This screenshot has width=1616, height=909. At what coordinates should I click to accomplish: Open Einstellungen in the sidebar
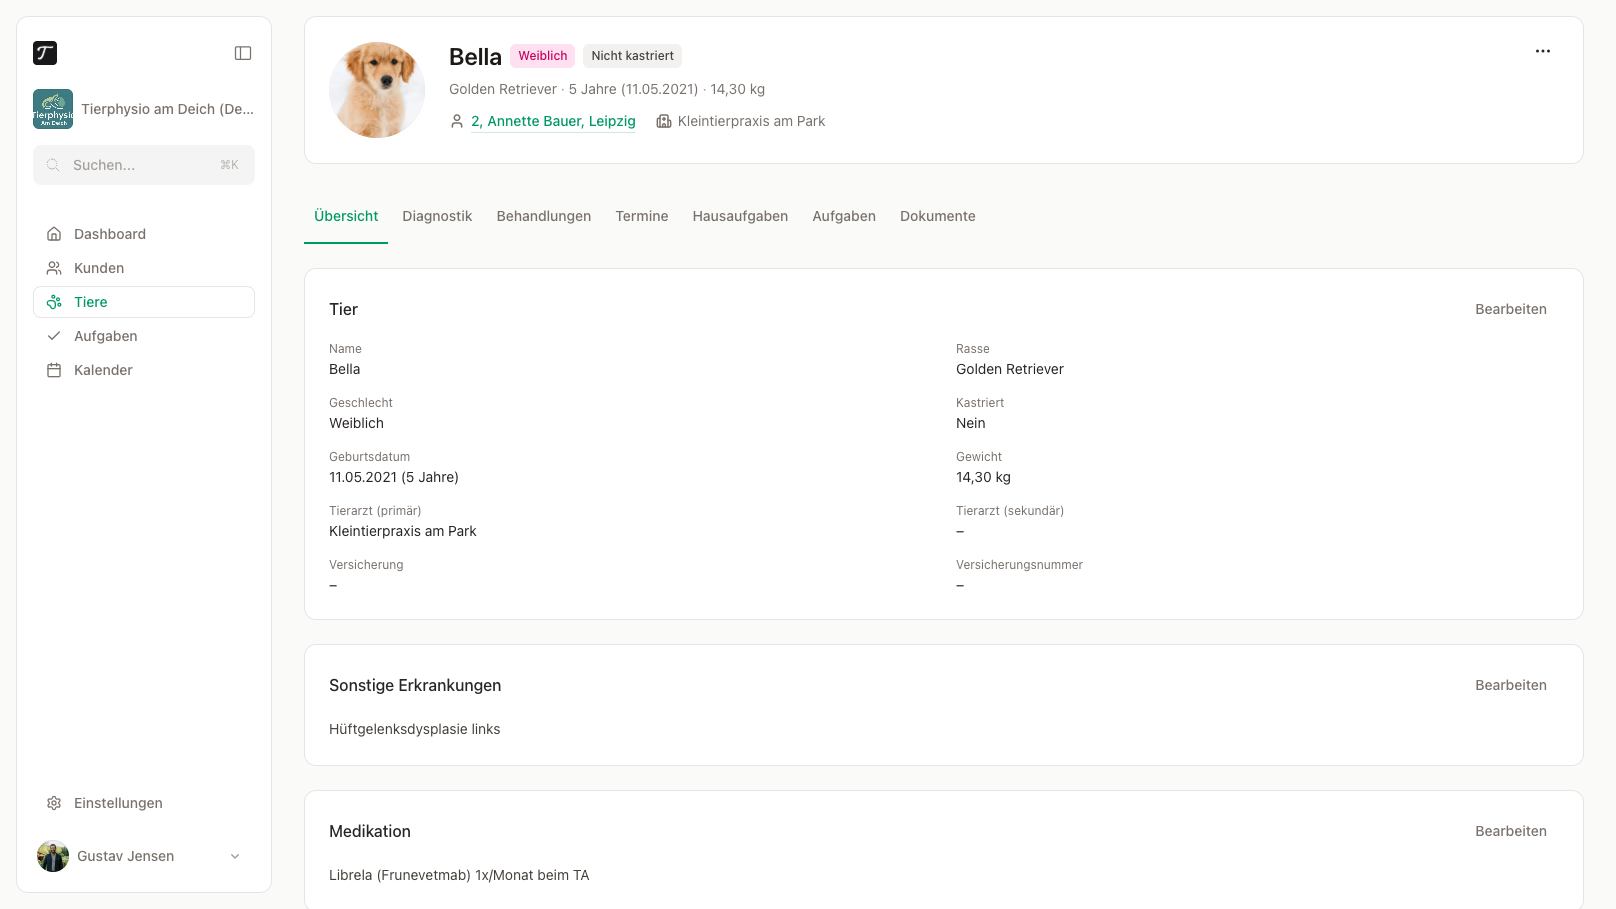tap(144, 803)
